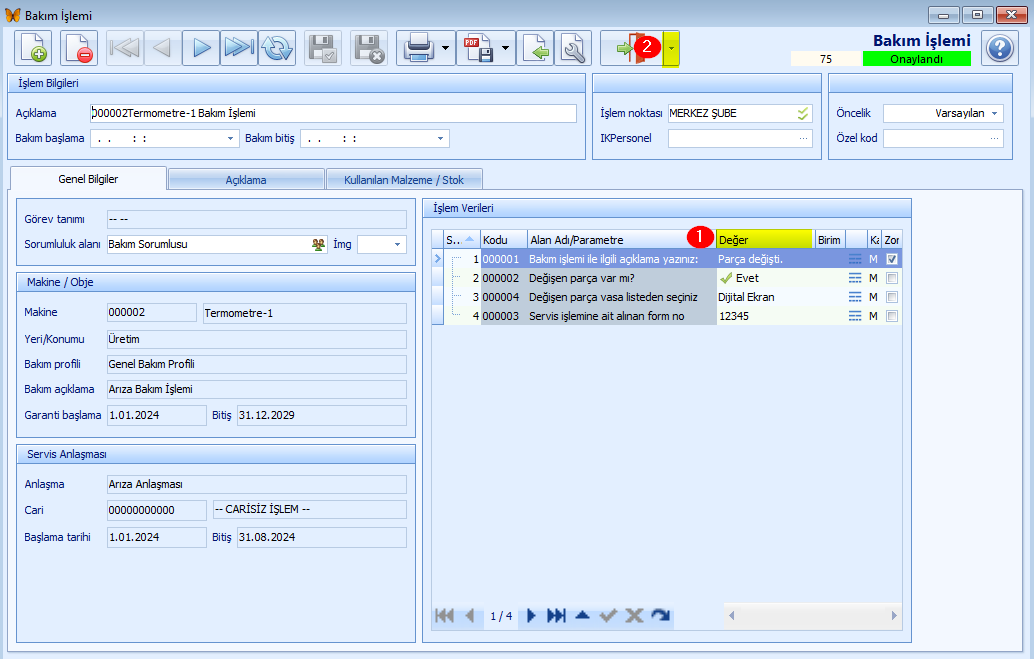Toggle Zor checkbox for row 000001
Image resolution: width=1034 pixels, height=659 pixels.
pos(892,259)
